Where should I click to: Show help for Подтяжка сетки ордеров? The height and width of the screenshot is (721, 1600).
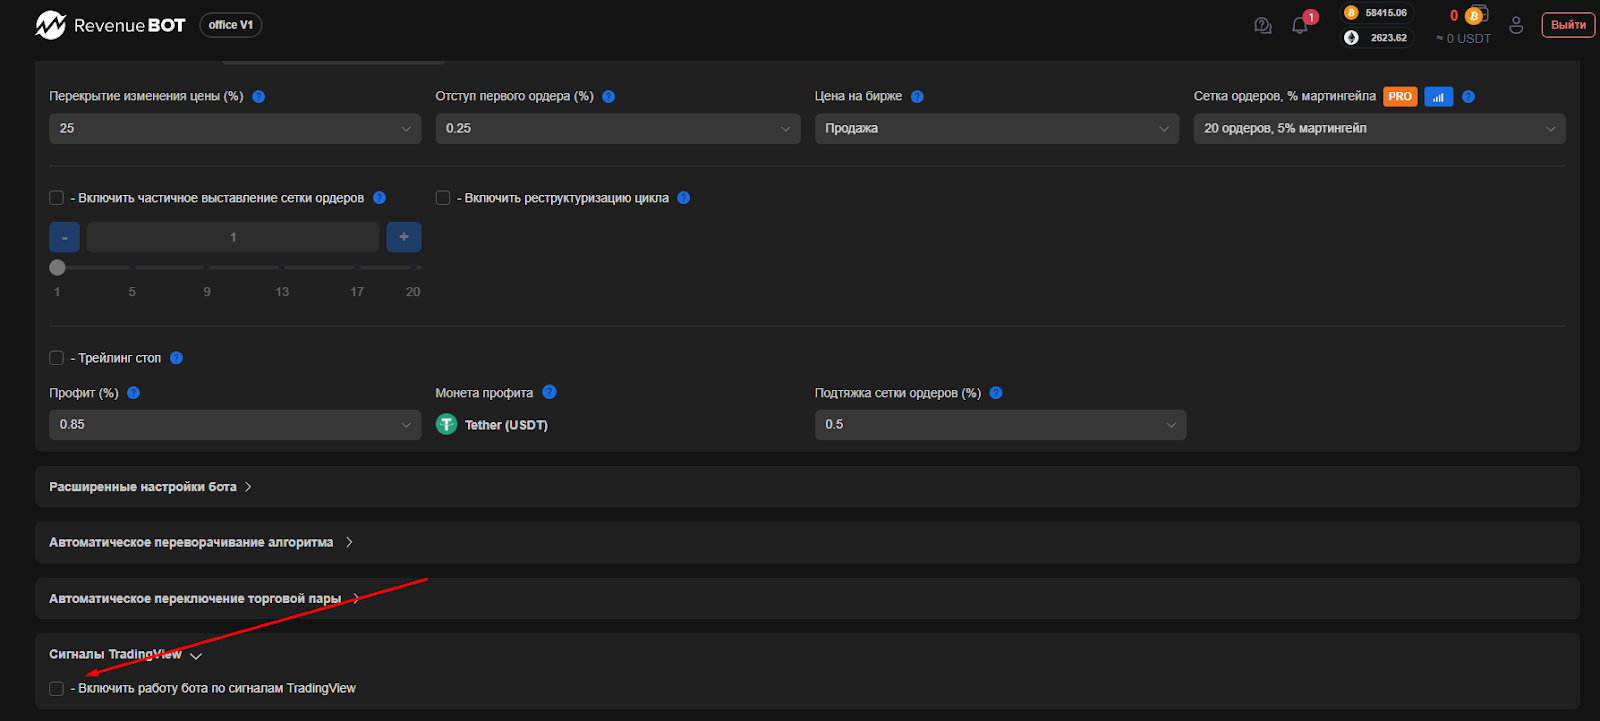996,393
